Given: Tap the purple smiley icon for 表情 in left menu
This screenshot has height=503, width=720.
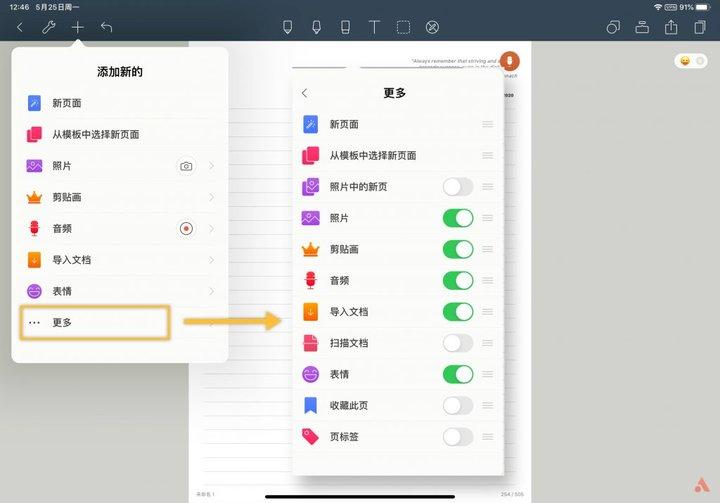Looking at the screenshot, I should (x=34, y=291).
